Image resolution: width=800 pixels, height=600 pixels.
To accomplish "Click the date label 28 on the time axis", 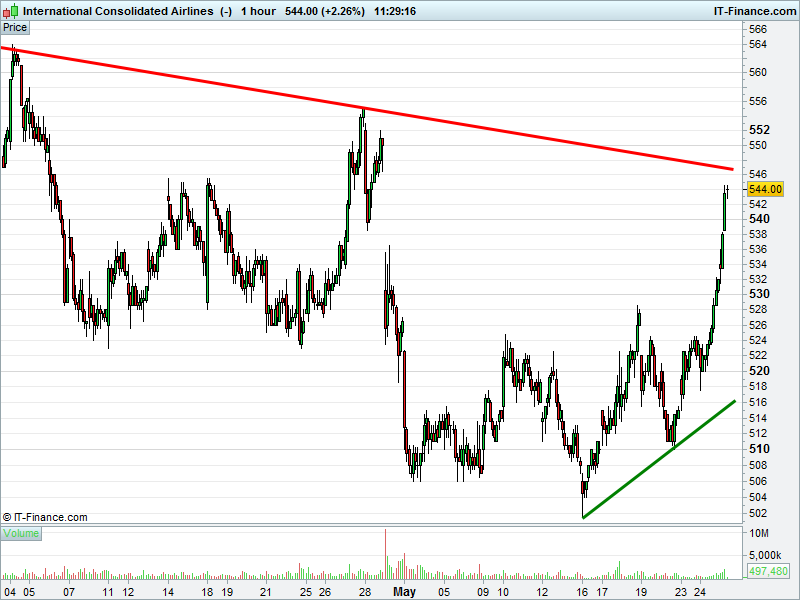I will (365, 592).
